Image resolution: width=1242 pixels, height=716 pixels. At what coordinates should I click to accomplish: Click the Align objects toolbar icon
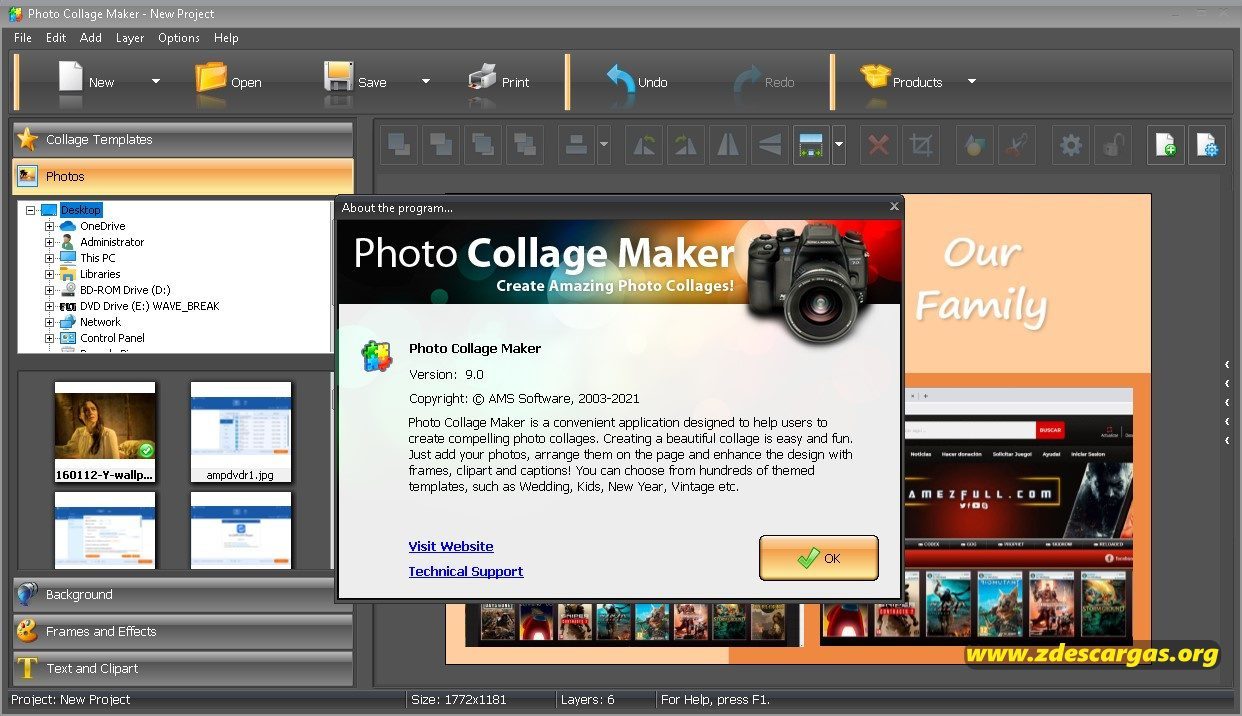575,146
